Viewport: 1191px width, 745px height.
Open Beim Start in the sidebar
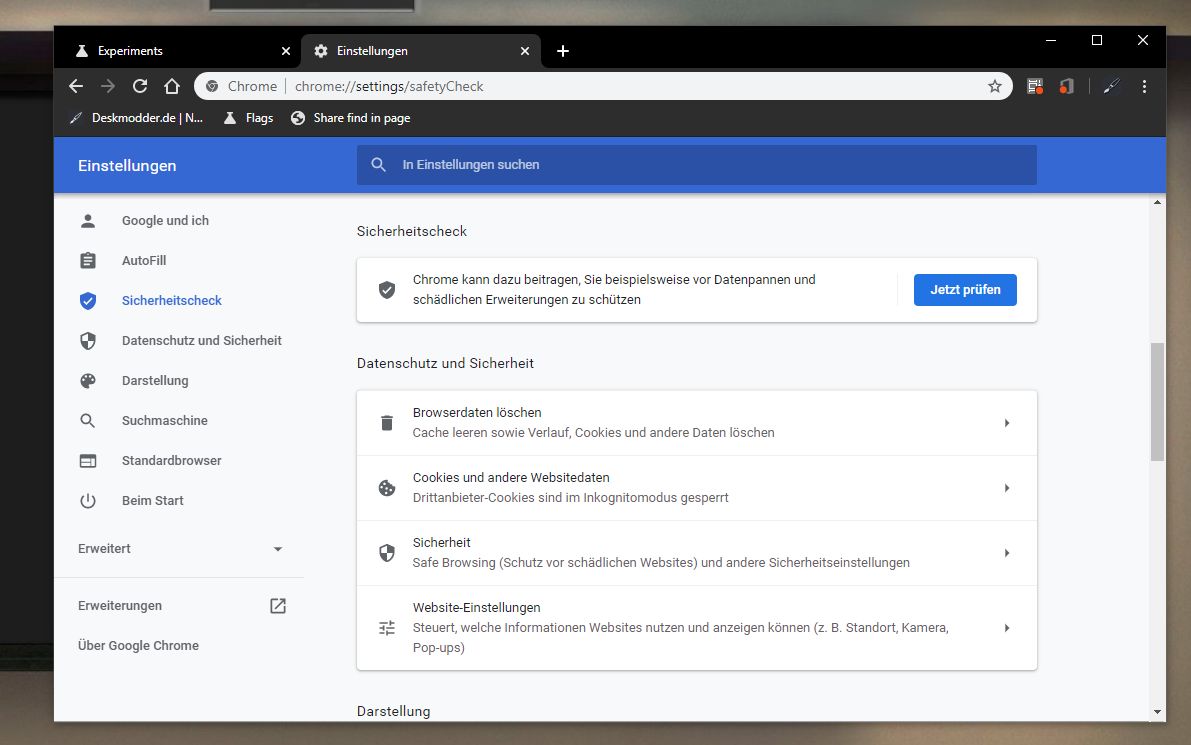pyautogui.click(x=153, y=500)
